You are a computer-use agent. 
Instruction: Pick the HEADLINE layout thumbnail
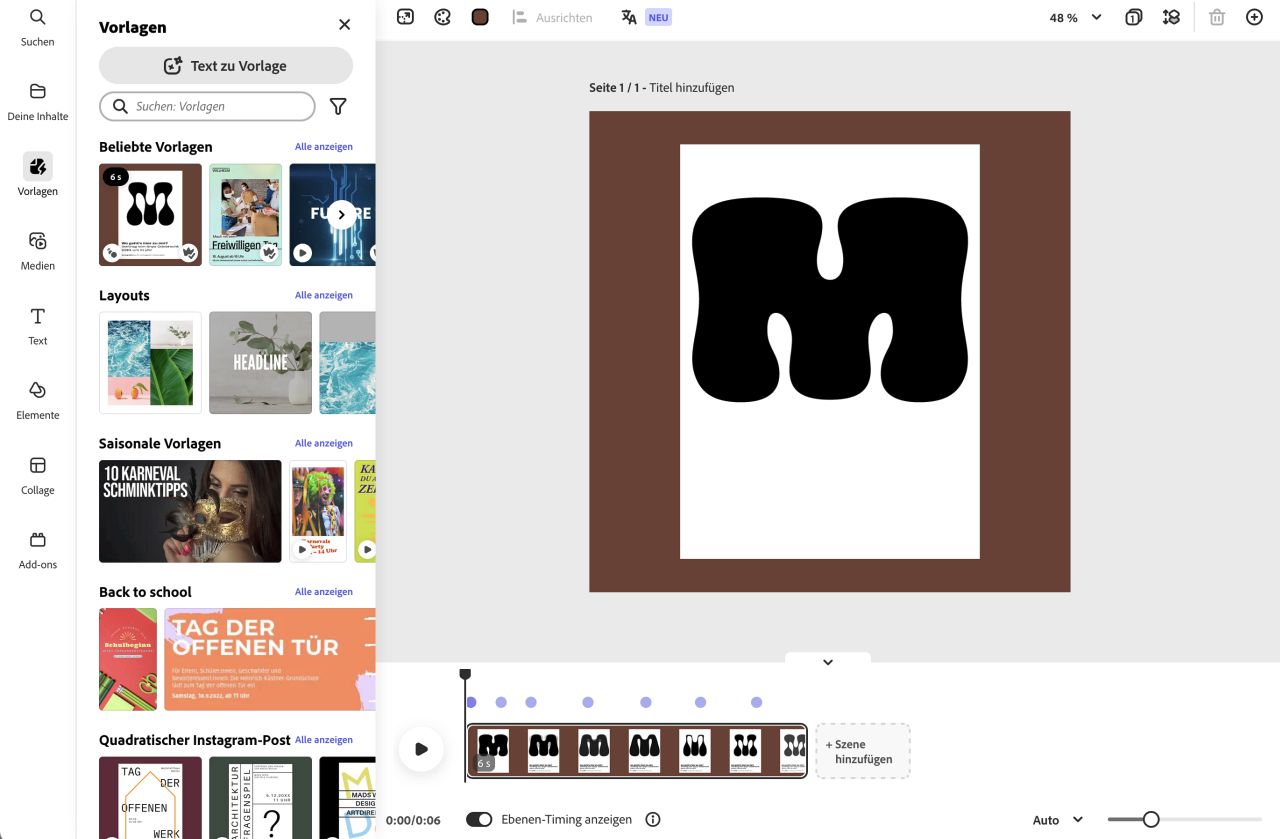click(x=260, y=363)
